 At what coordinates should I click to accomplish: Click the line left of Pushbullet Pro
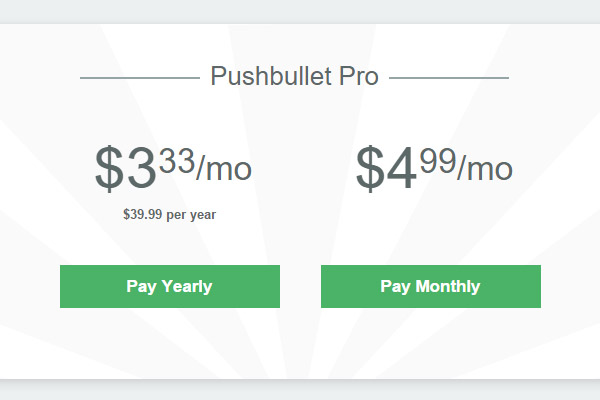140,78
